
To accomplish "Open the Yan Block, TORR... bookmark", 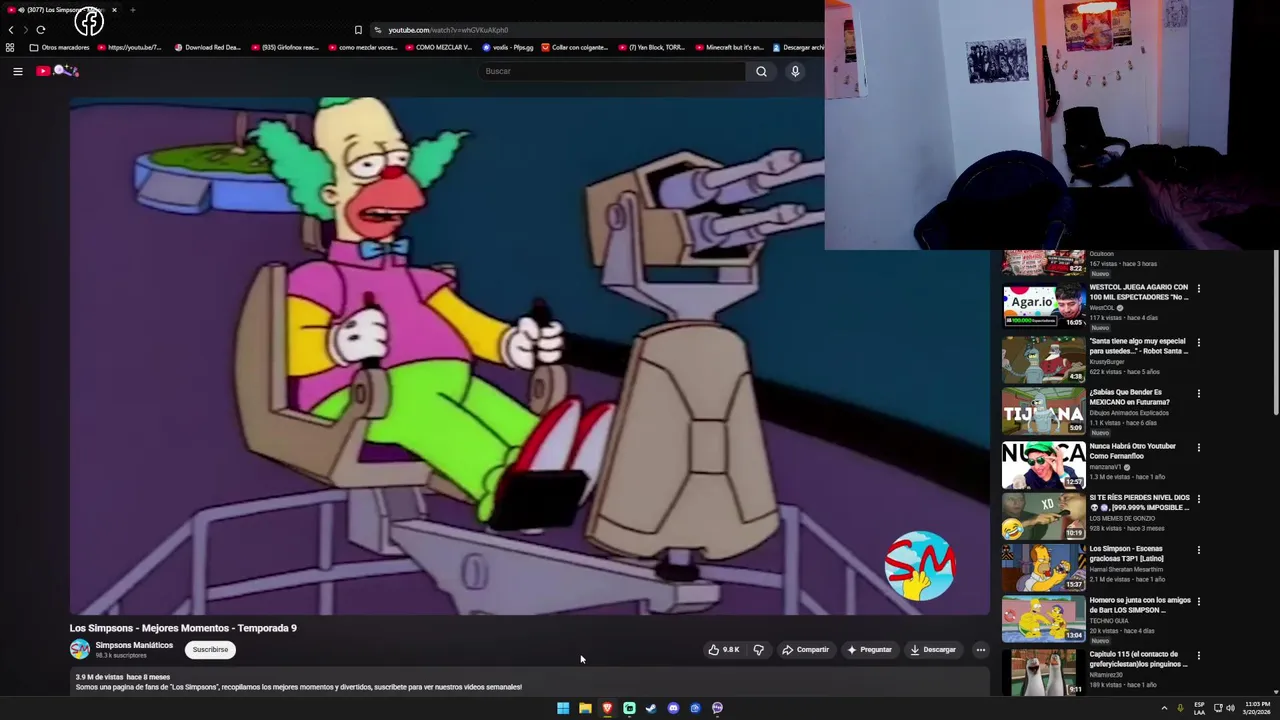I will (652, 47).
